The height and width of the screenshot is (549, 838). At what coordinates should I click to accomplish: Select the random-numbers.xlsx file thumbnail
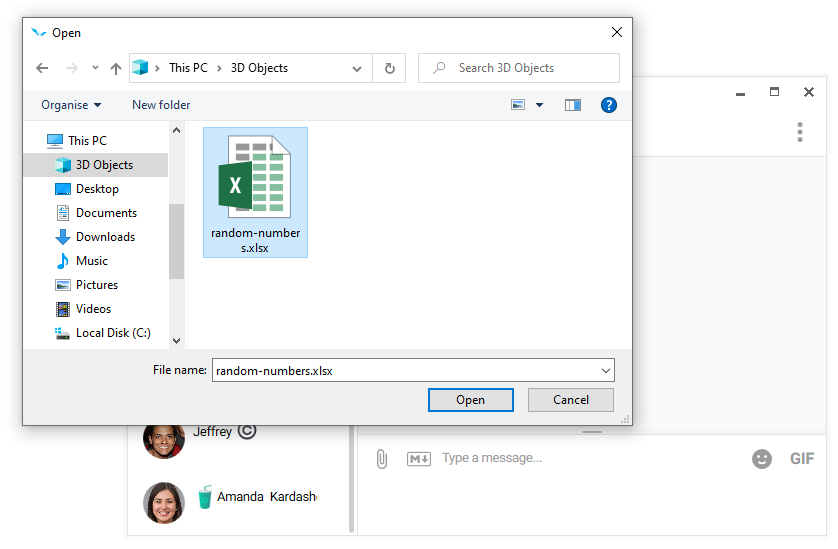pyautogui.click(x=255, y=192)
